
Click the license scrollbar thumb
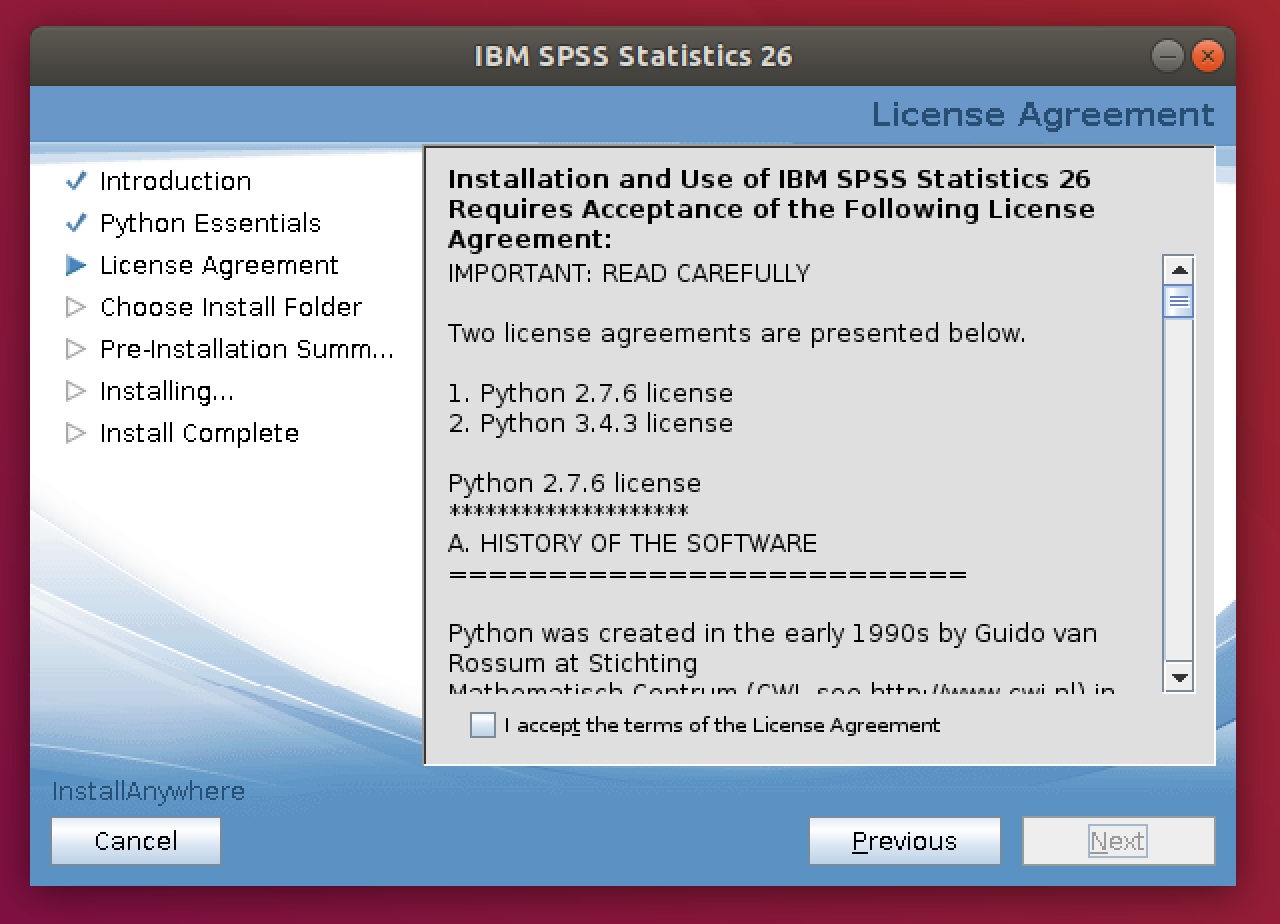point(1179,301)
